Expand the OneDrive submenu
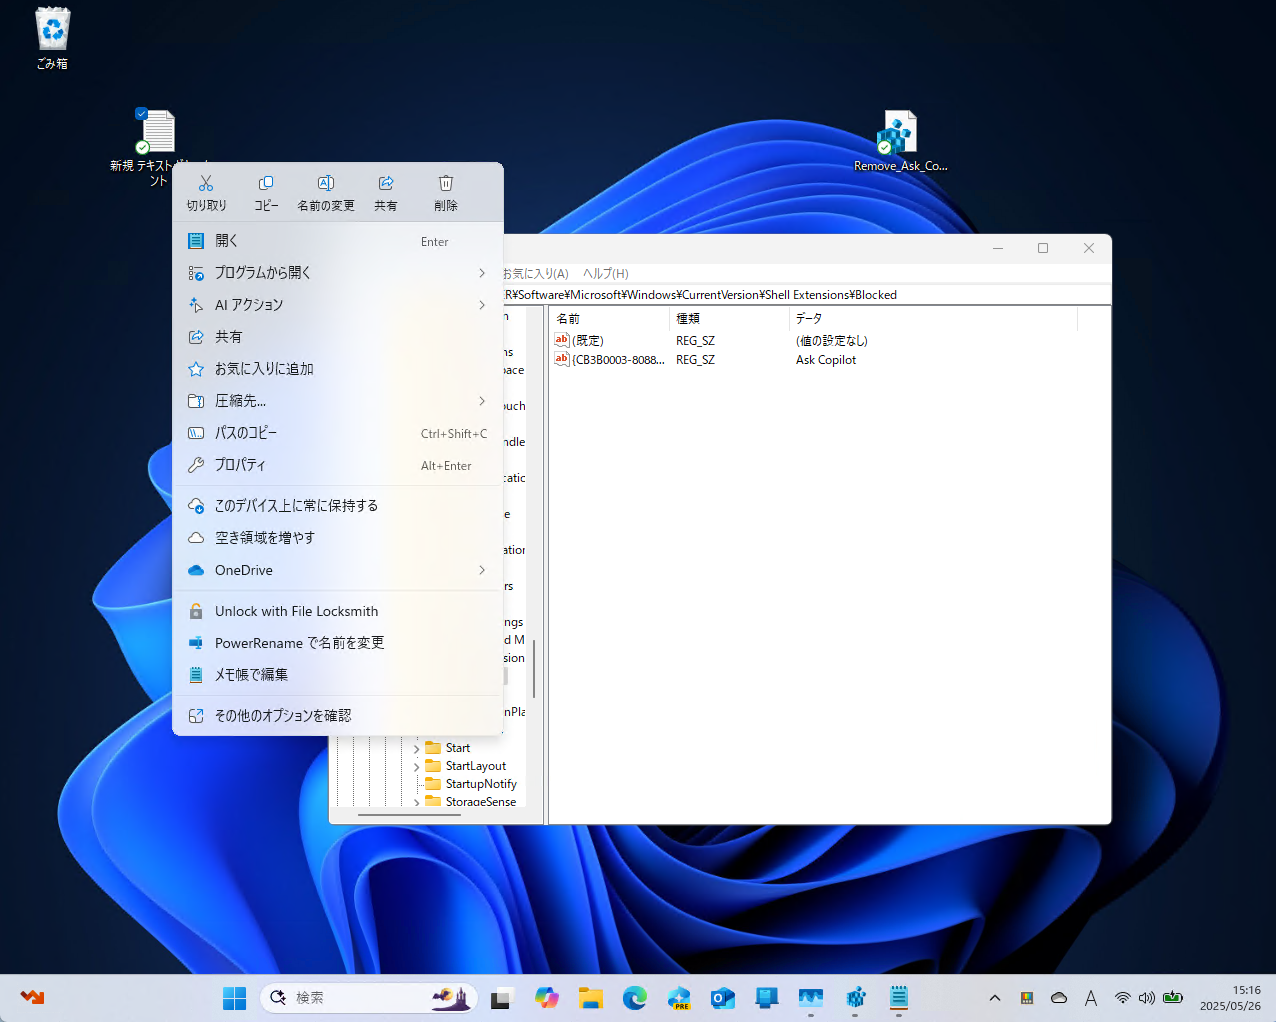Image resolution: width=1276 pixels, height=1022 pixels. [338, 570]
